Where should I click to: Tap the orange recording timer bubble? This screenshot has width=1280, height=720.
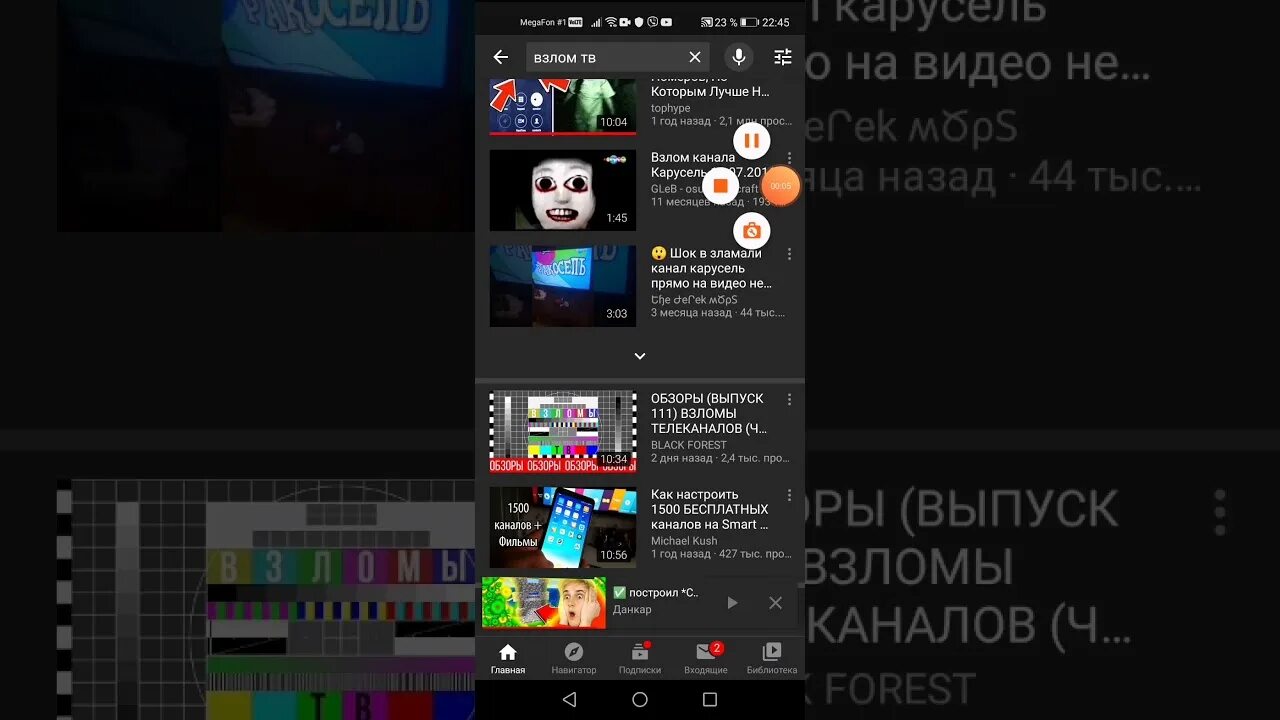click(781, 186)
